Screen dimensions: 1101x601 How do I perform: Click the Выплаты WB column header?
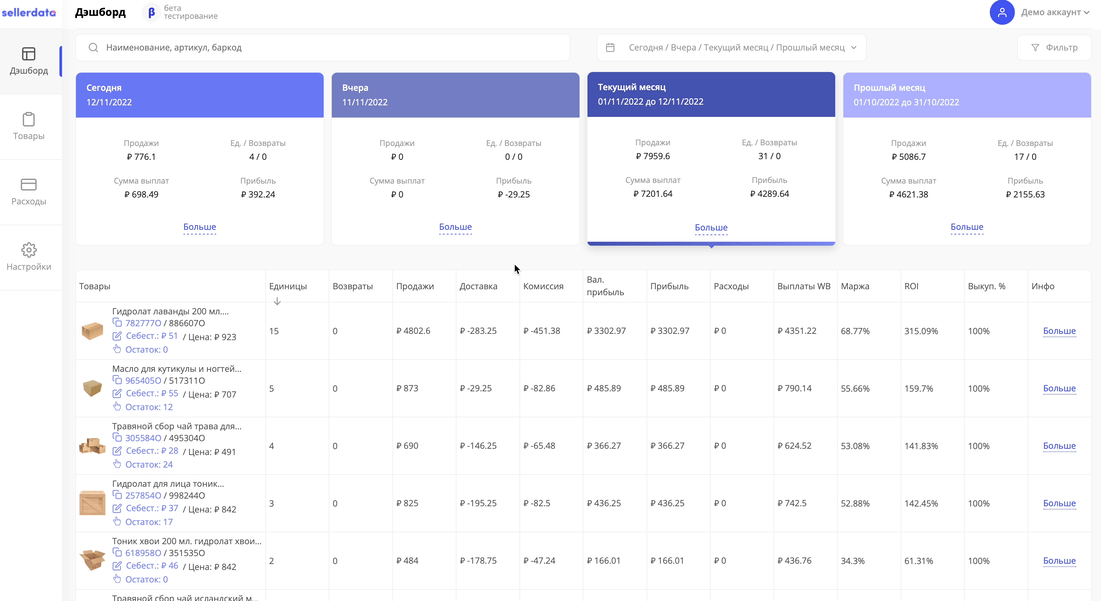coord(804,286)
